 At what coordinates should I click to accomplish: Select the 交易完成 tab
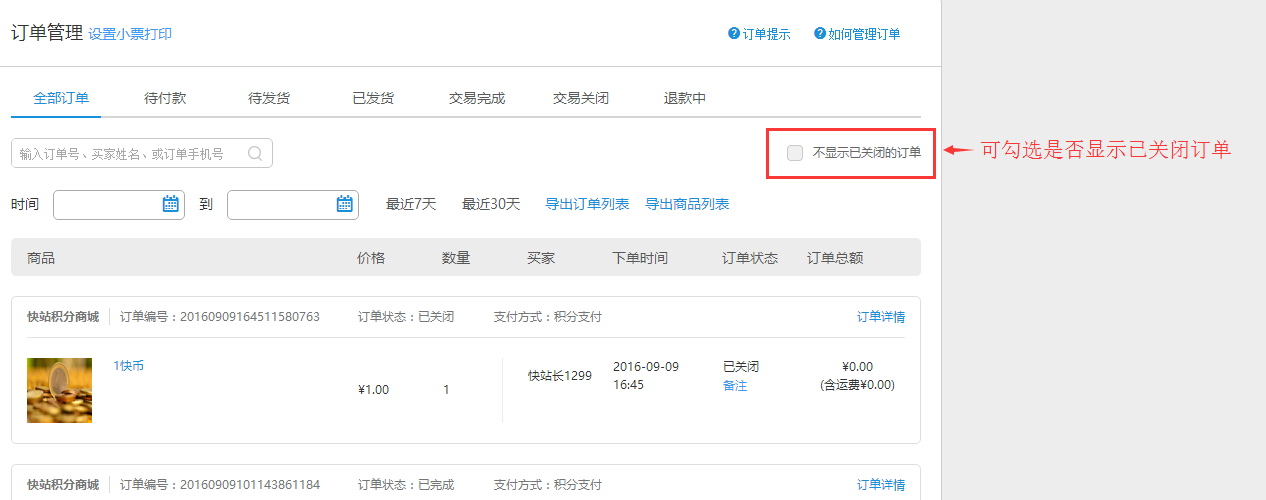[477, 98]
